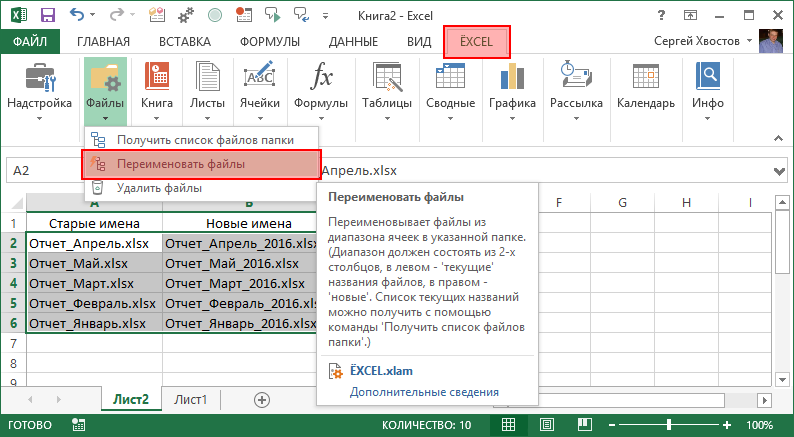Screen dimensions: 794x437
Task: Select row 7 header
Action: coord(13,343)
